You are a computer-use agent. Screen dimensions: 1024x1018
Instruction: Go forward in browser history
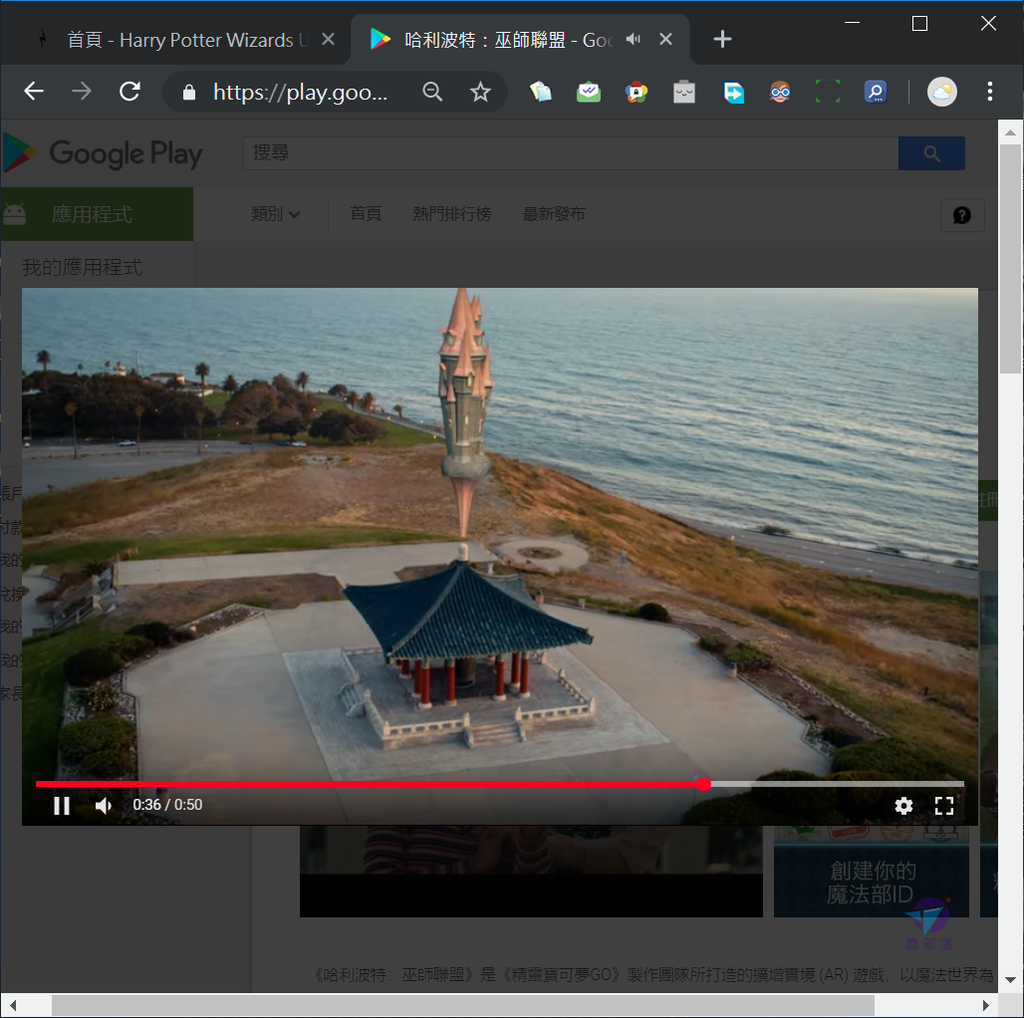[82, 91]
